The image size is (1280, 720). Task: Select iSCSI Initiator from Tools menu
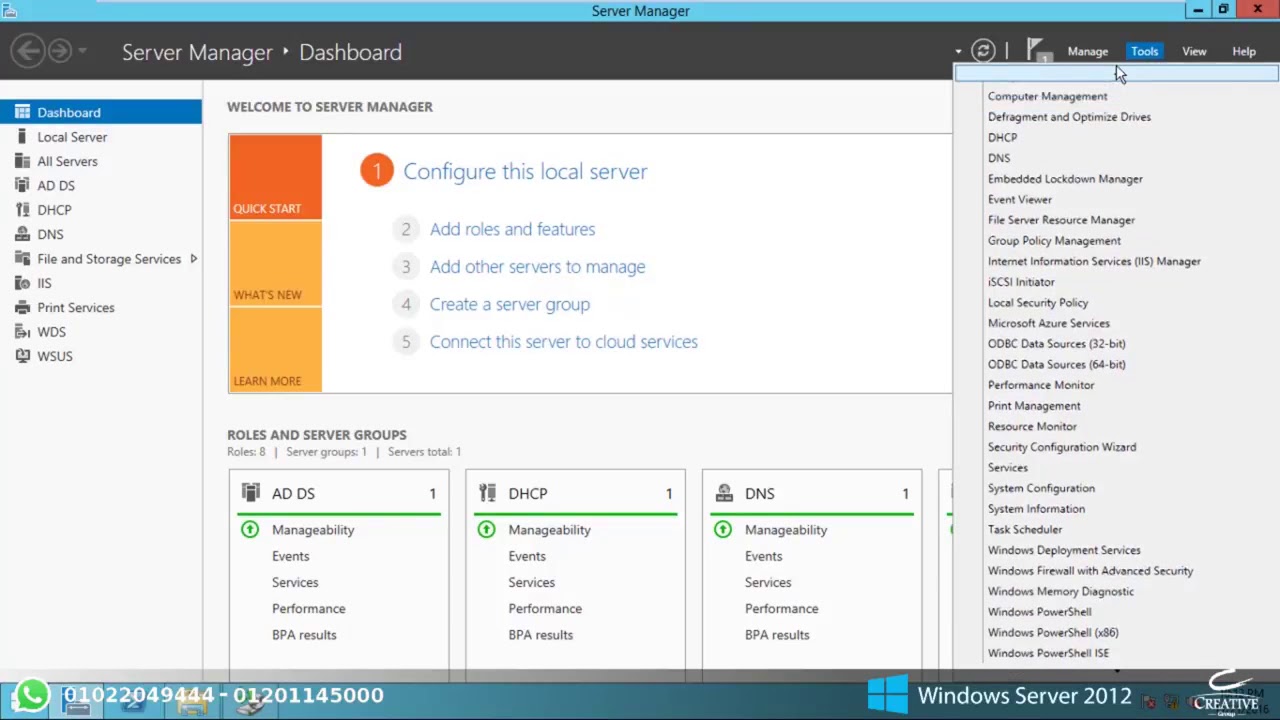click(1021, 282)
